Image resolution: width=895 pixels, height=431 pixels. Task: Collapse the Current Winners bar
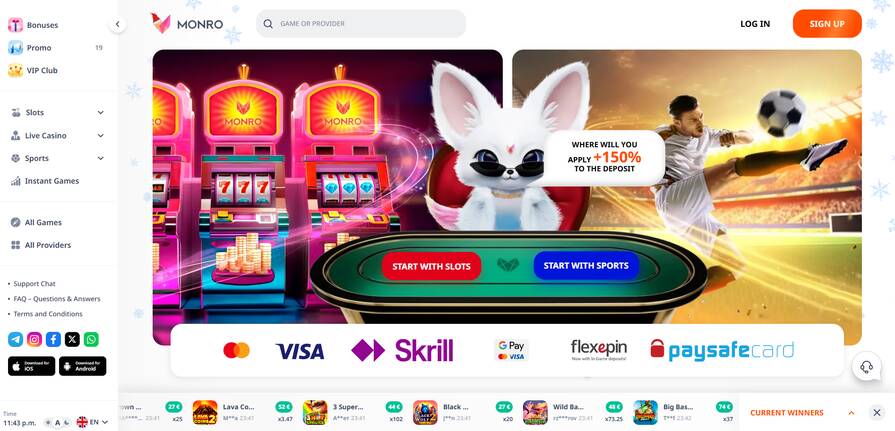point(851,413)
